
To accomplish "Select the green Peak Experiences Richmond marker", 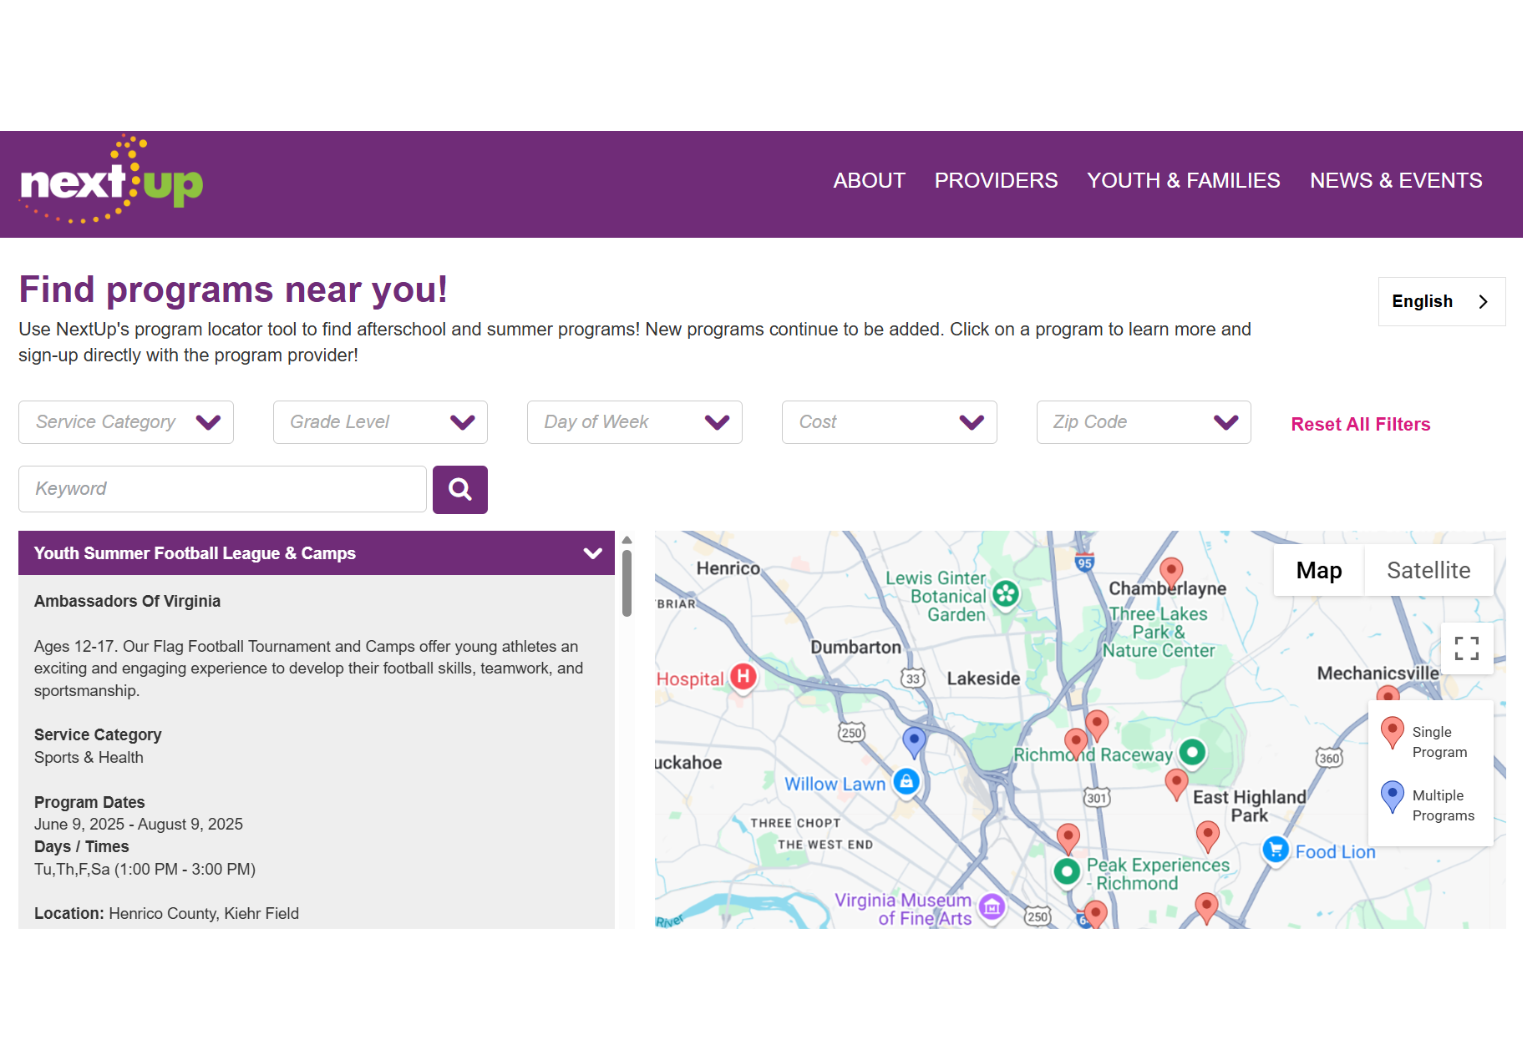I will (x=1067, y=871).
